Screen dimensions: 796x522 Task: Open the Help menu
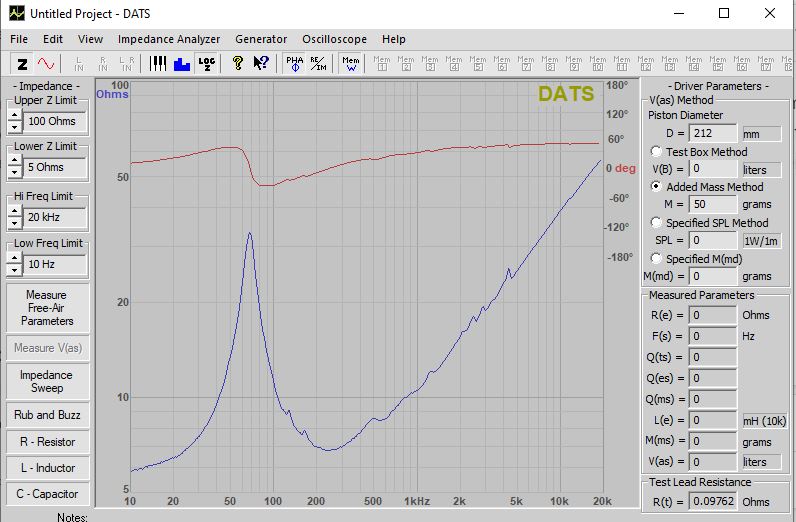coord(394,39)
